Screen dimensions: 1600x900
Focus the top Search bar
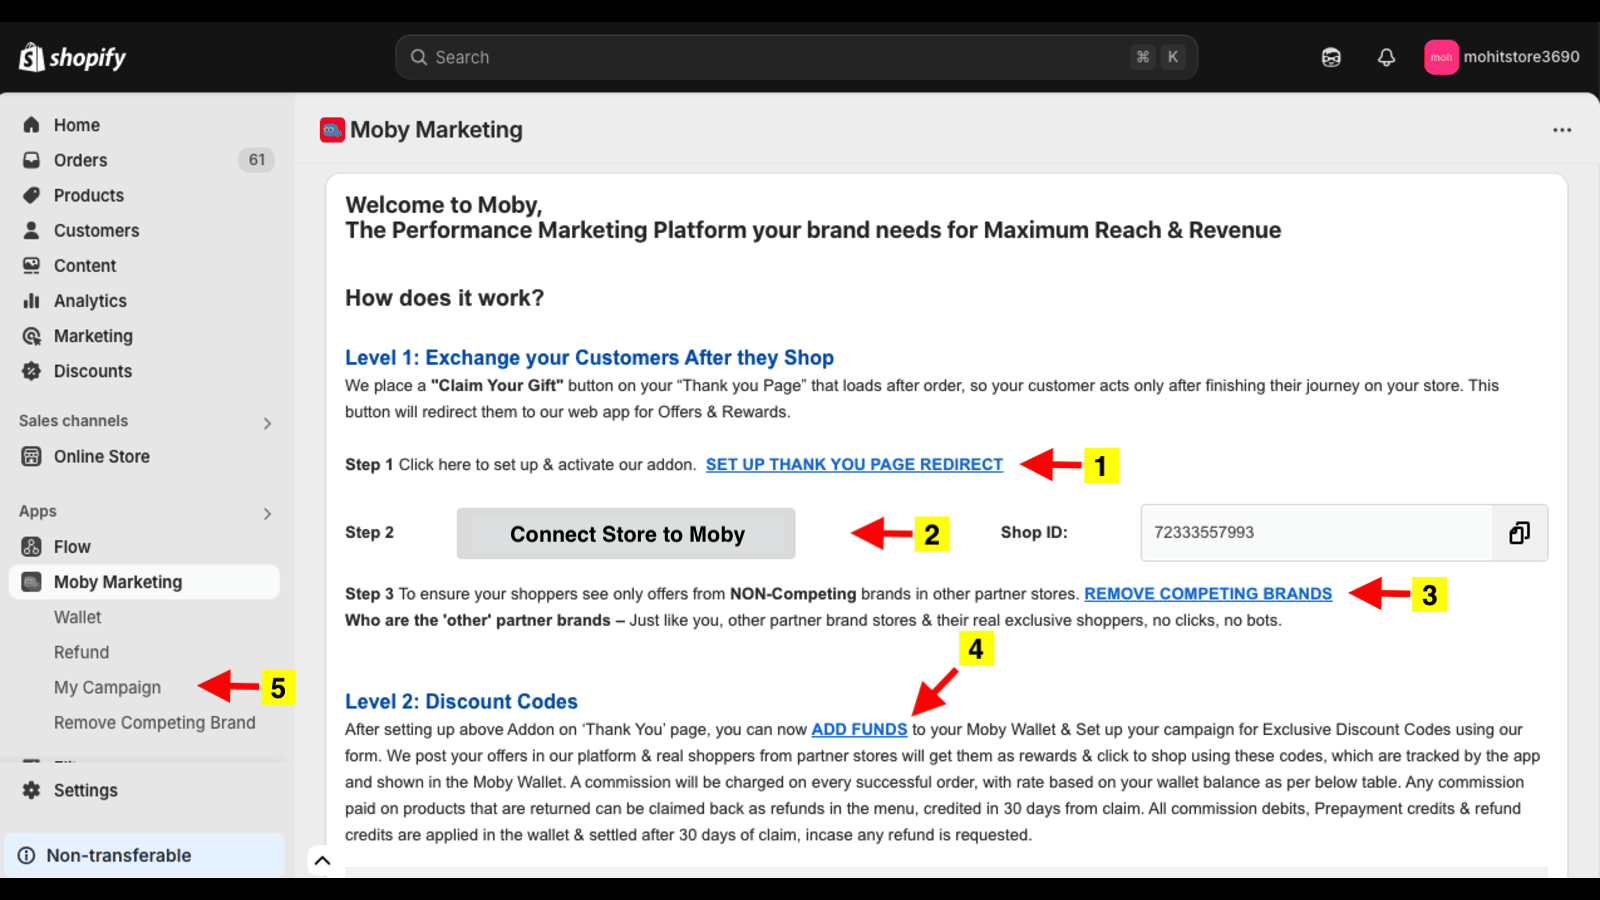tap(796, 57)
